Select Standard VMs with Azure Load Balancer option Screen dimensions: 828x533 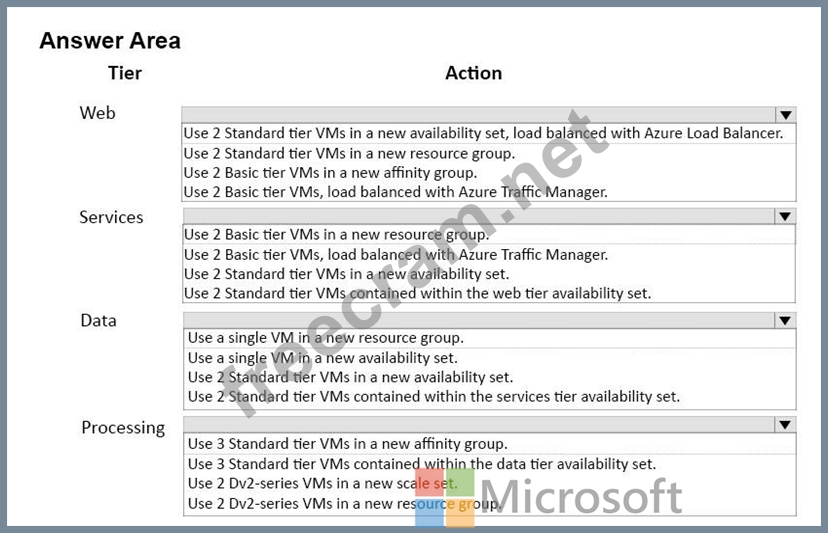pos(483,133)
